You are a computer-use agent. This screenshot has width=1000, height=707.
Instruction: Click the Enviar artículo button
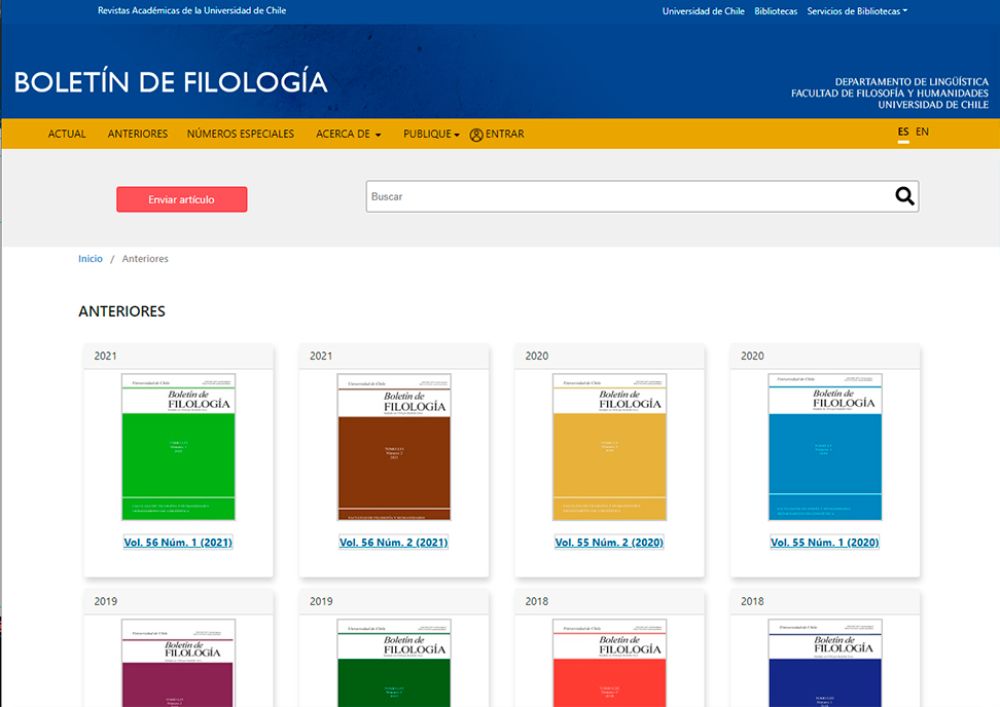tap(182, 199)
